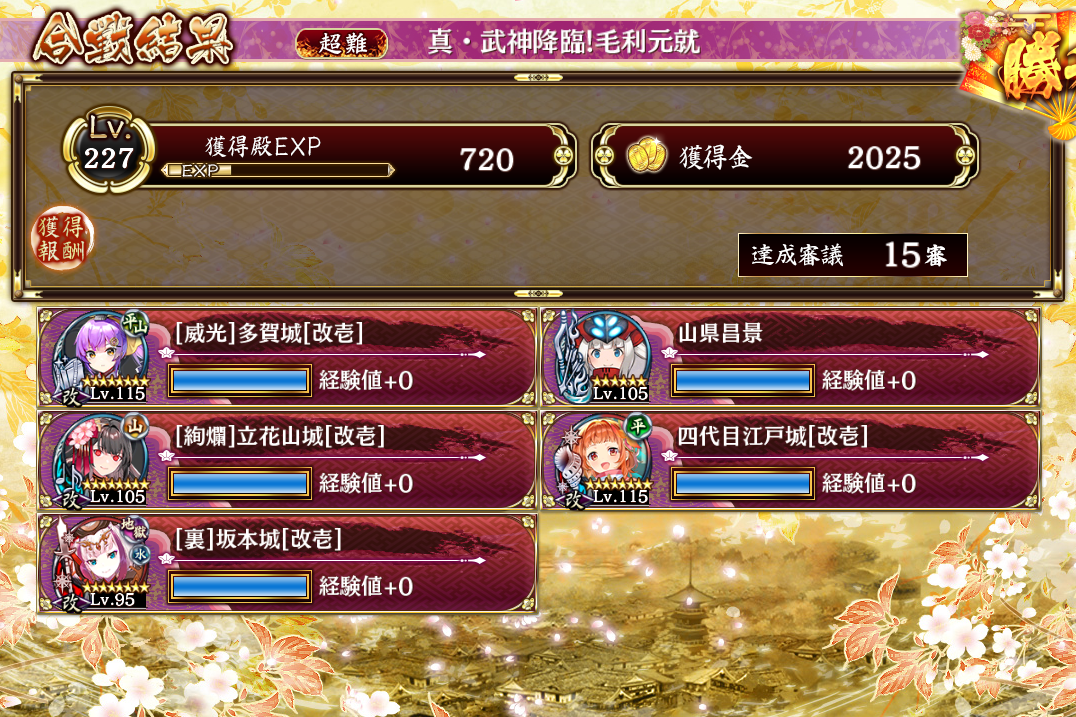Click the 超難 difficulty badge
1076x717 pixels.
coord(341,43)
